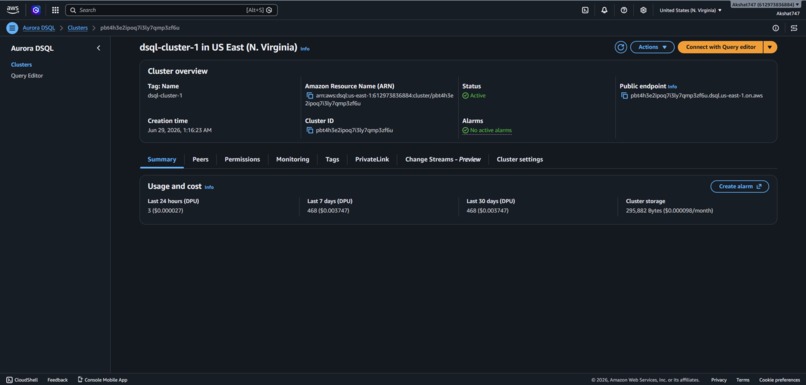Select the Tags tab
The width and height of the screenshot is (806, 385).
(332, 159)
